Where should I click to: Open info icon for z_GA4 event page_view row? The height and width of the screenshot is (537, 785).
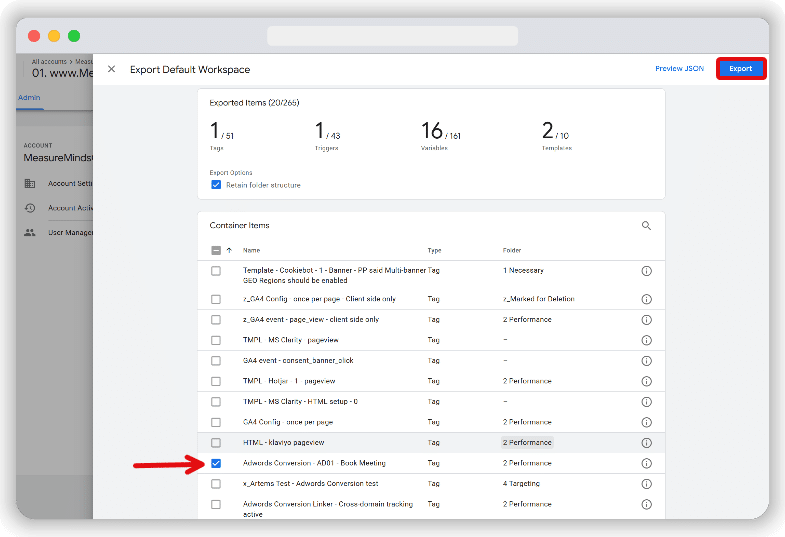pyautogui.click(x=646, y=320)
